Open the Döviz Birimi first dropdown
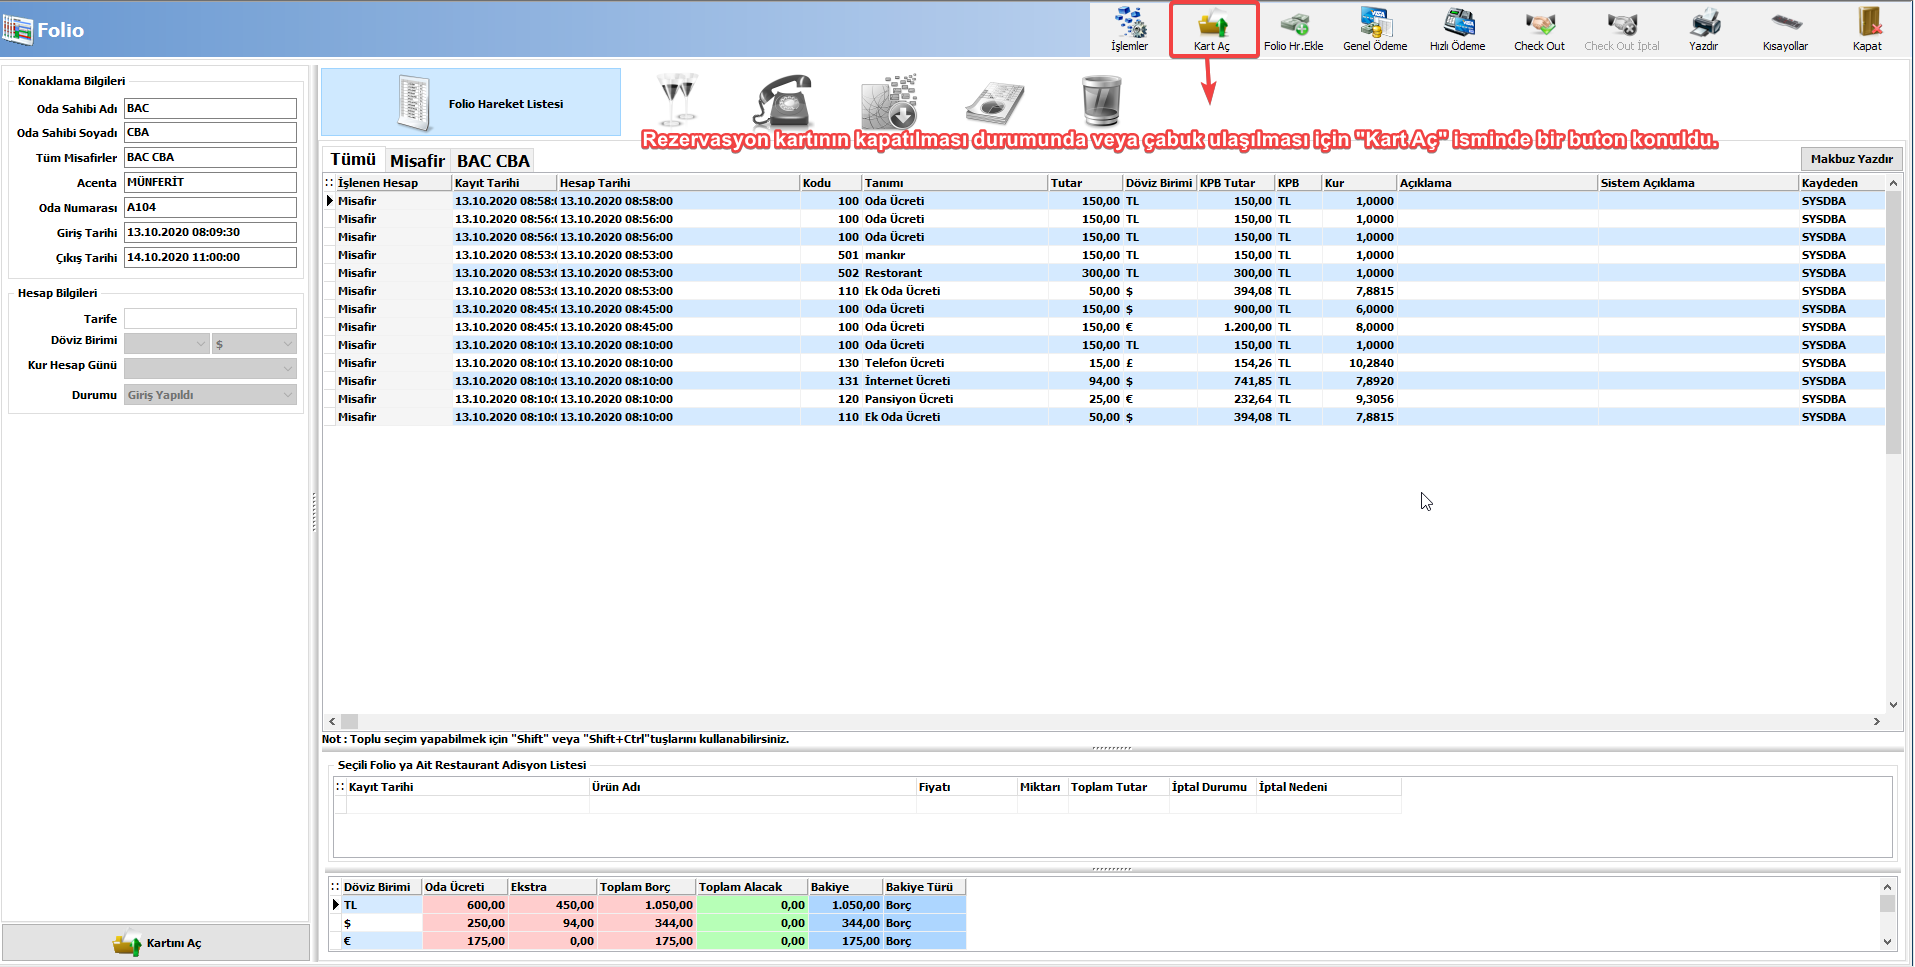The image size is (1915, 967). (x=167, y=344)
